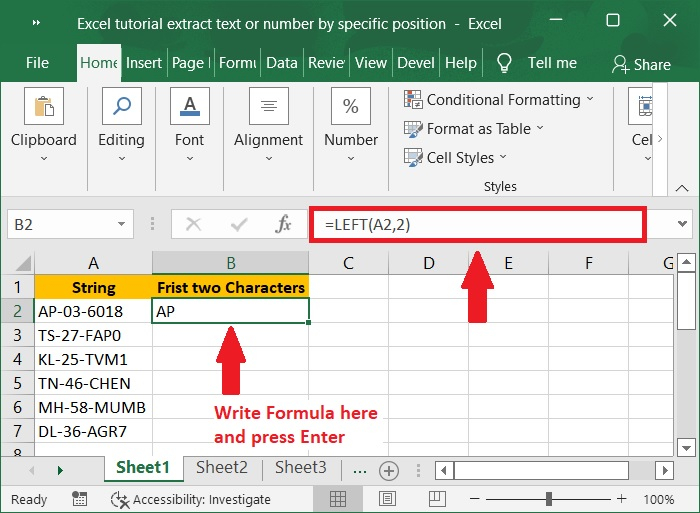Screen dimensions: 700x513
Task: Click the macro recording status icon
Action: 79,499
